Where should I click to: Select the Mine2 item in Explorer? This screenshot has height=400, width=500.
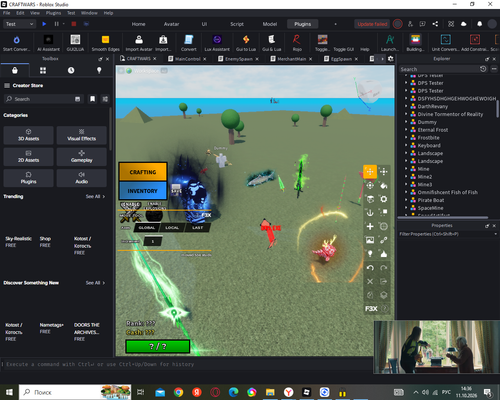[424, 177]
